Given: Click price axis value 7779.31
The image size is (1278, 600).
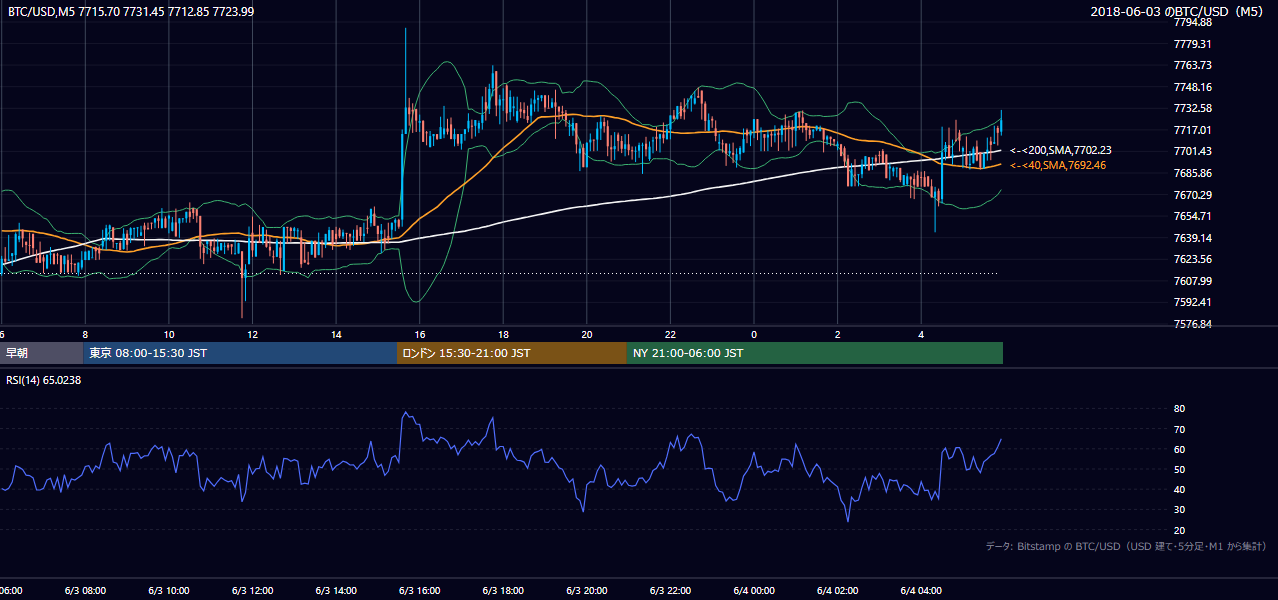Looking at the screenshot, I should point(1193,44).
